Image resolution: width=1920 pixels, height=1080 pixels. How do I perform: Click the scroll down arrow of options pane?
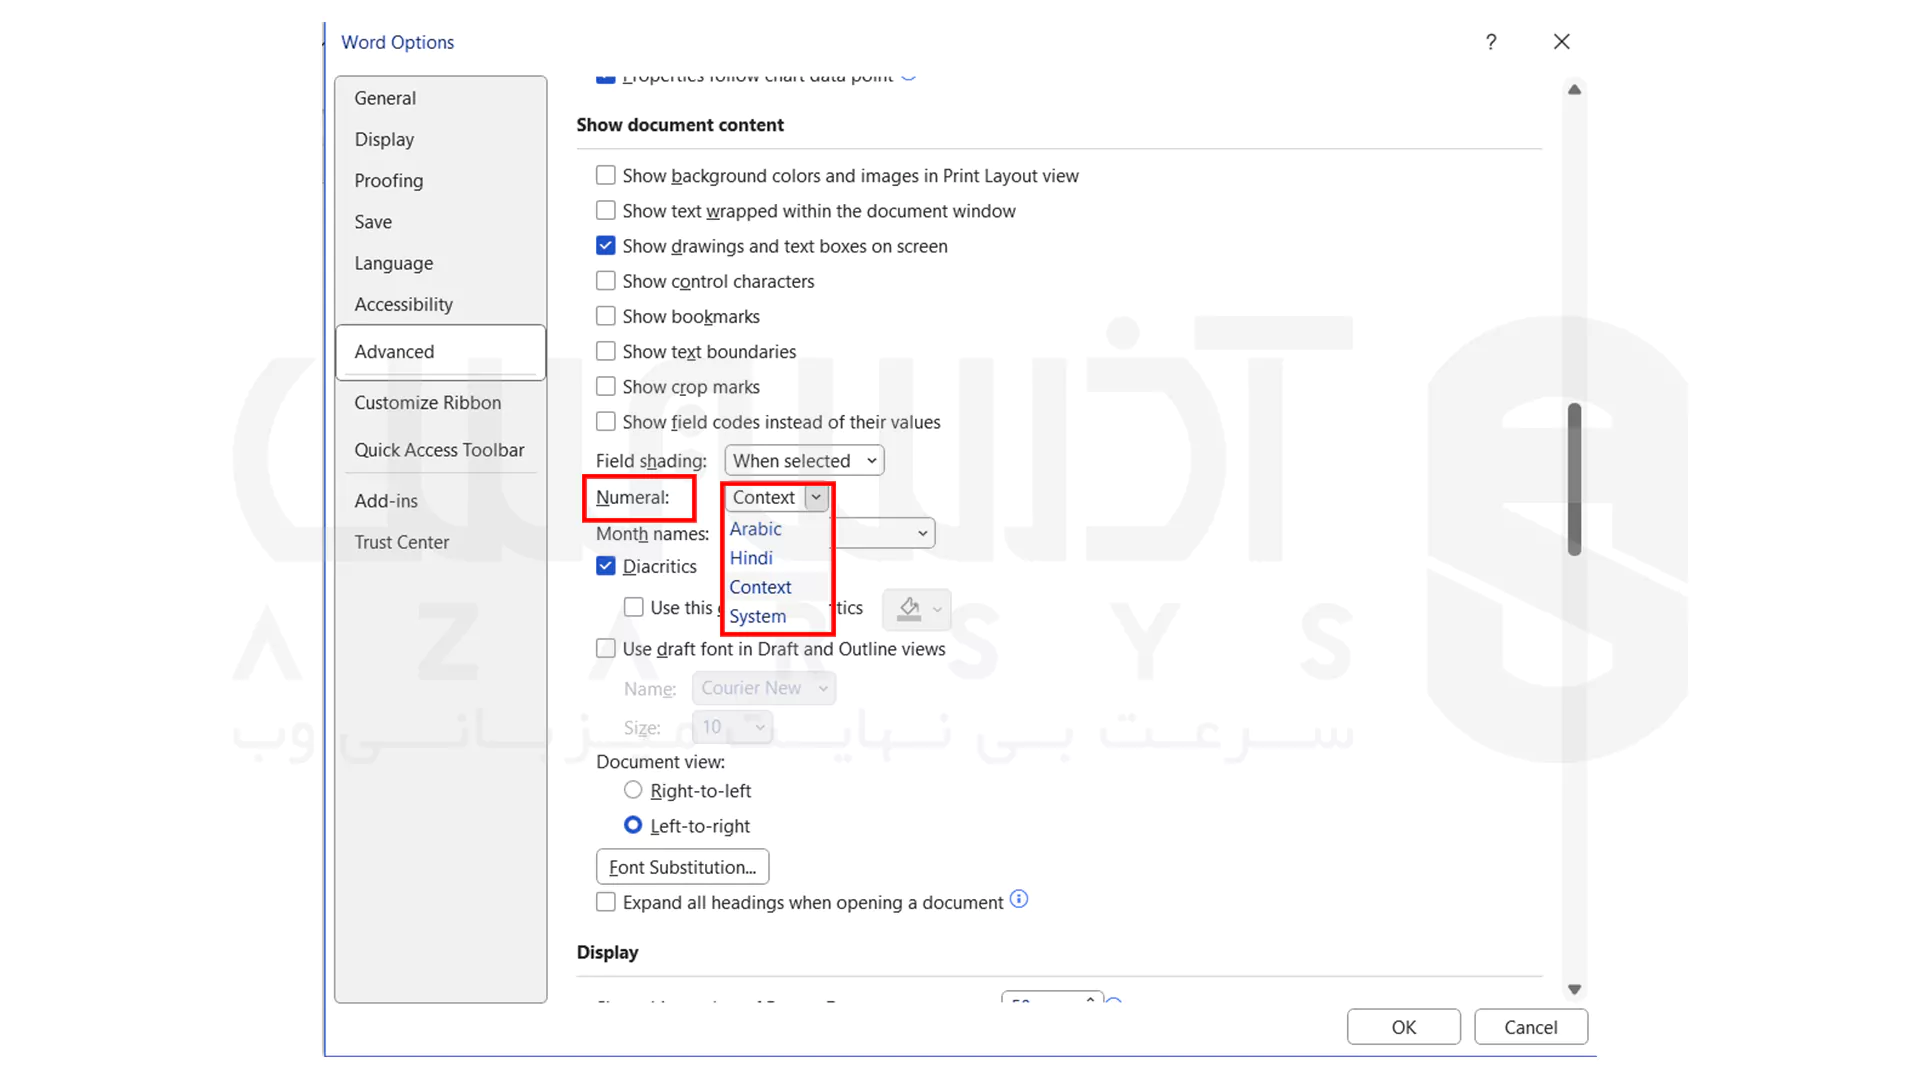pos(1575,989)
